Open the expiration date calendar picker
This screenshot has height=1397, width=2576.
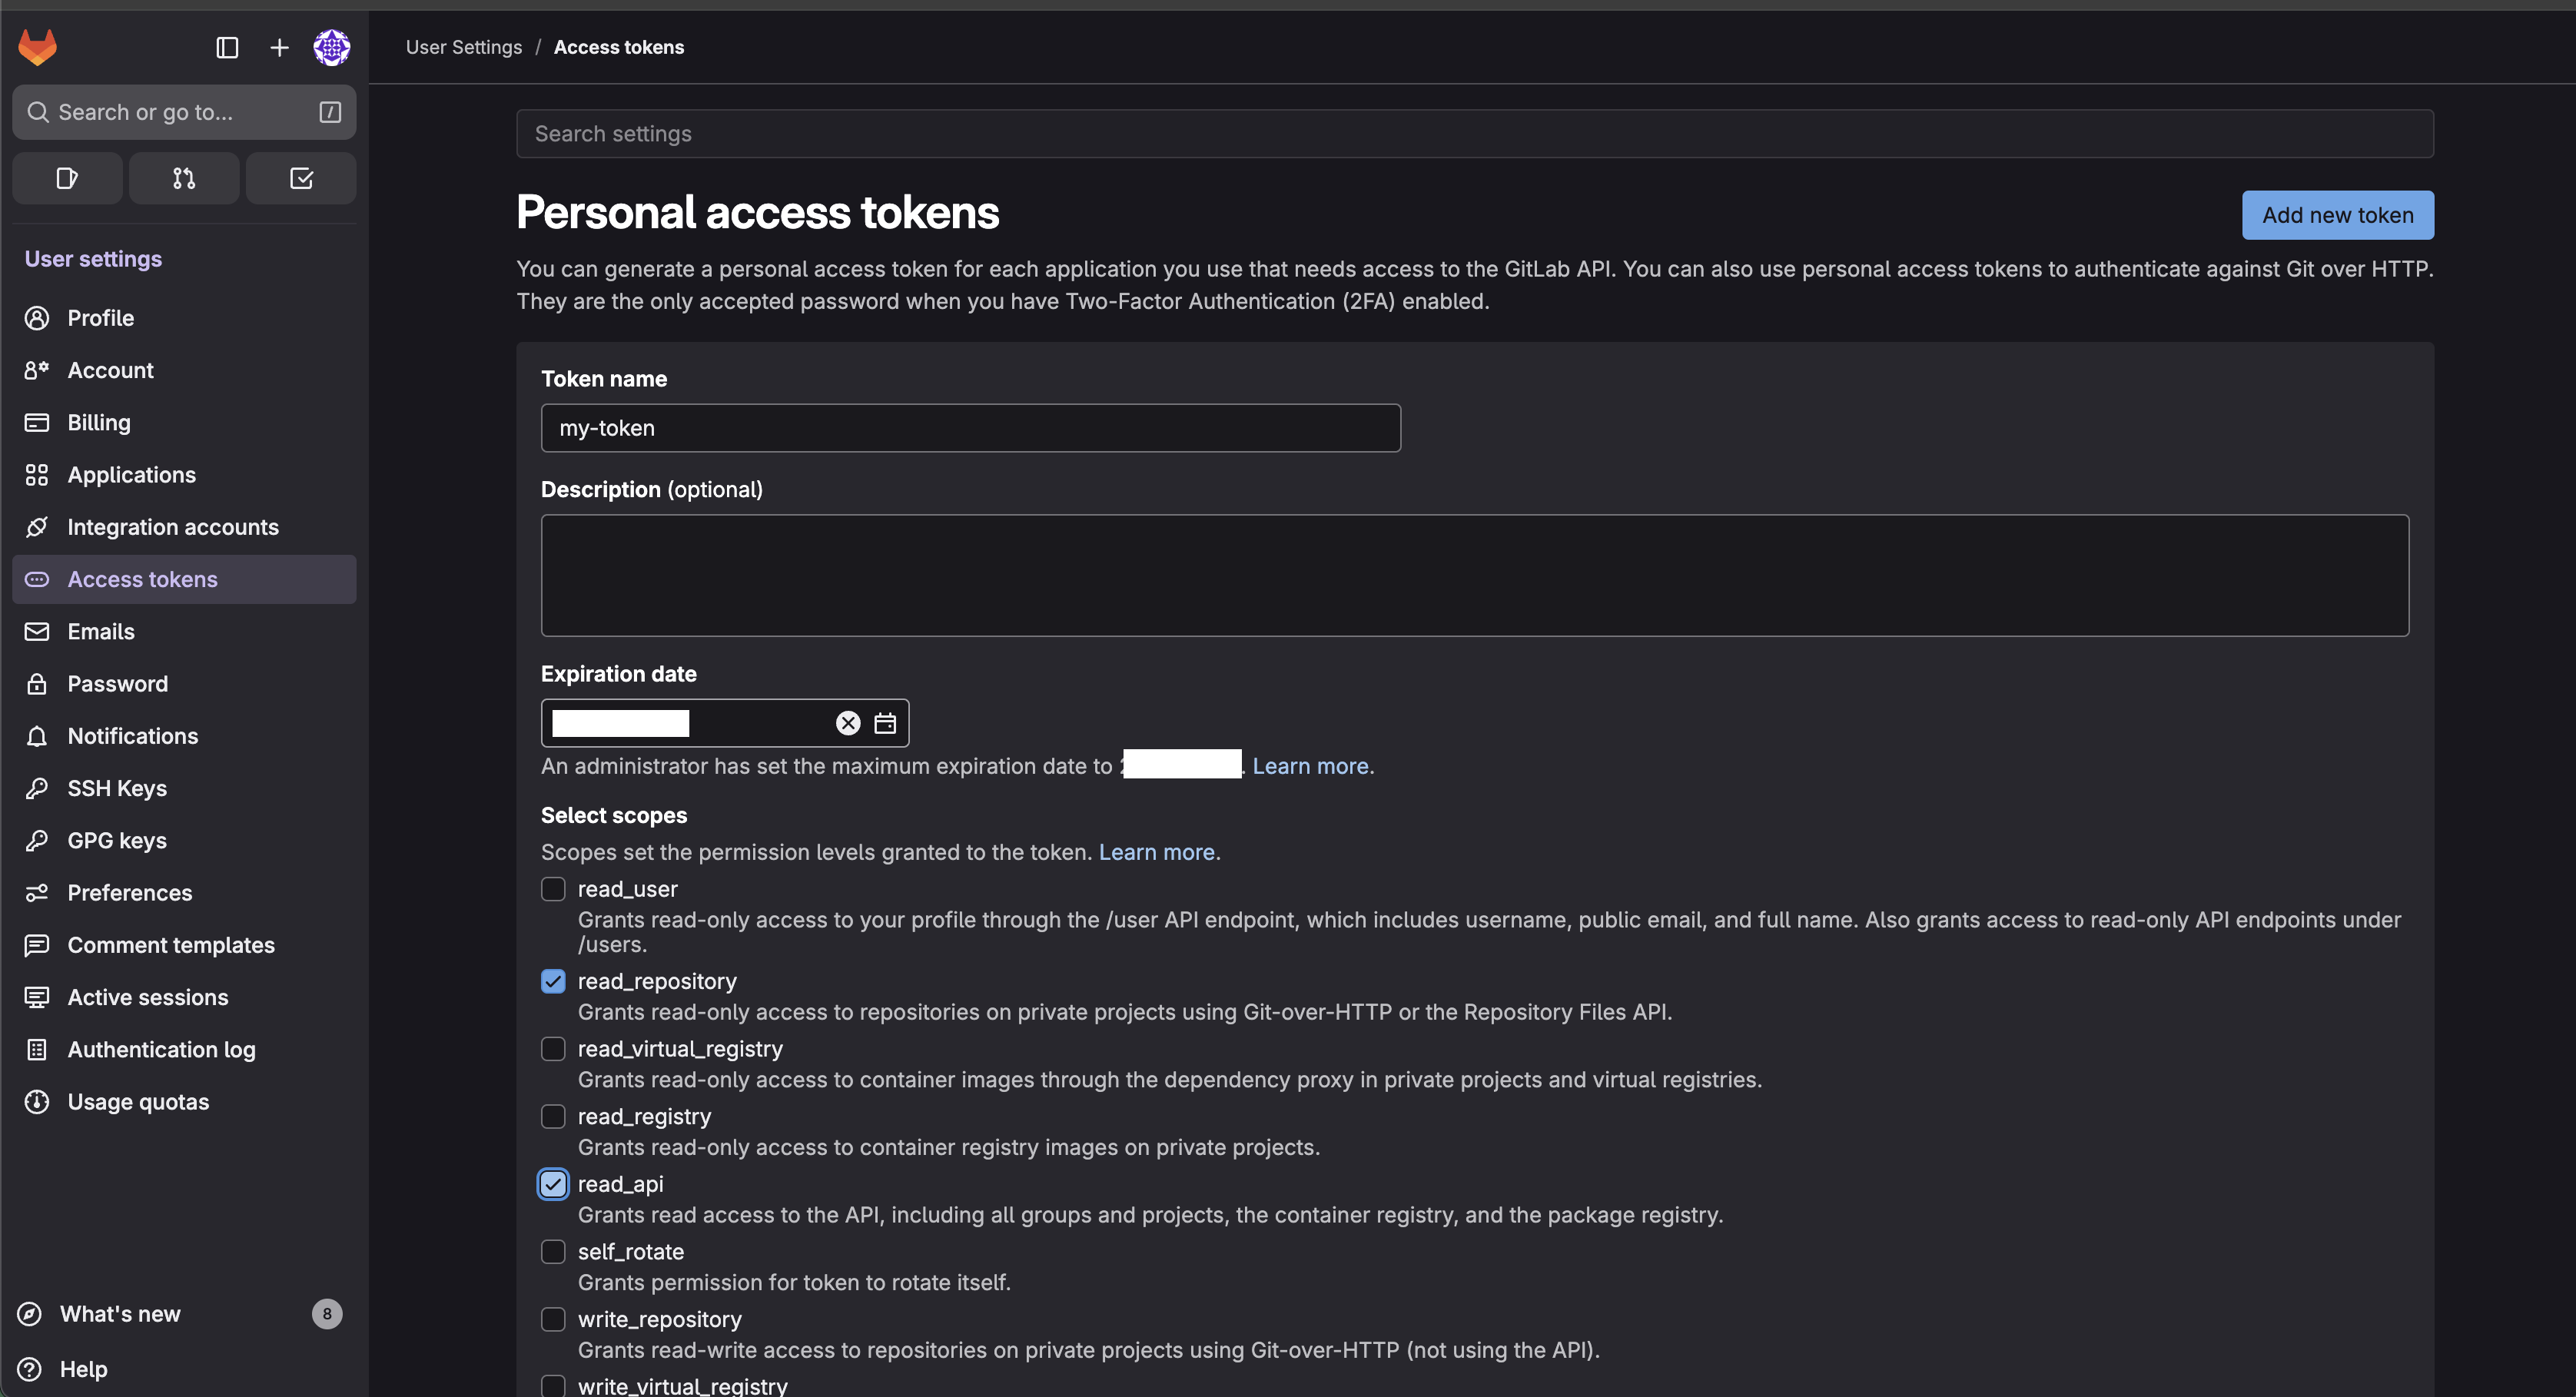885,723
